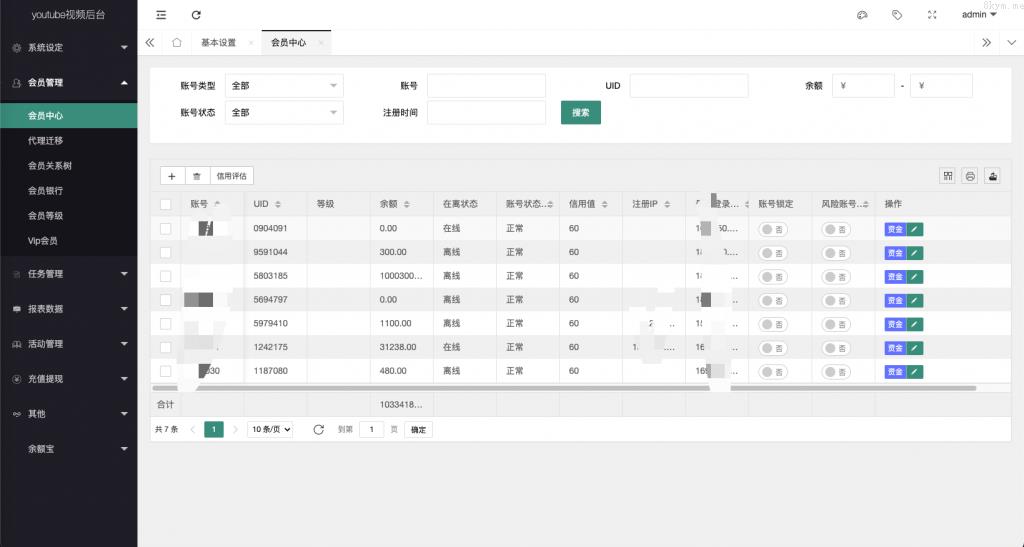The width and height of the screenshot is (1024, 547).
Task: Click the trash delete icon above the table
Action: coord(197,176)
